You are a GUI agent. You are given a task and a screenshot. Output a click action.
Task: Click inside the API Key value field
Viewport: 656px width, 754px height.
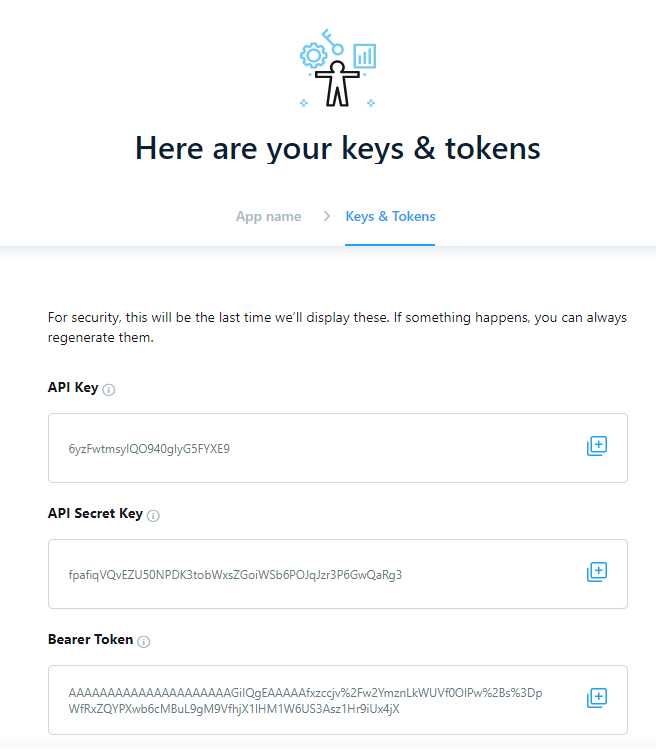tap(338, 448)
